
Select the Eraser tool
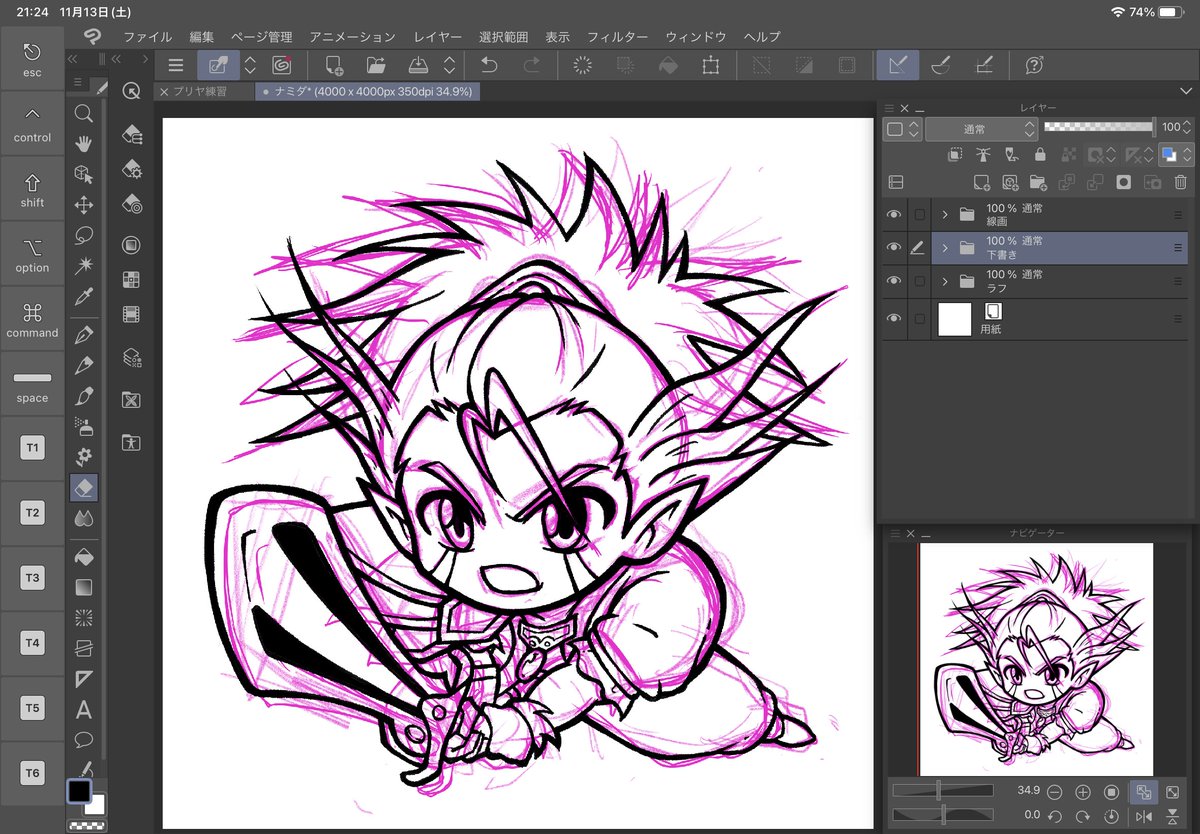pos(84,487)
